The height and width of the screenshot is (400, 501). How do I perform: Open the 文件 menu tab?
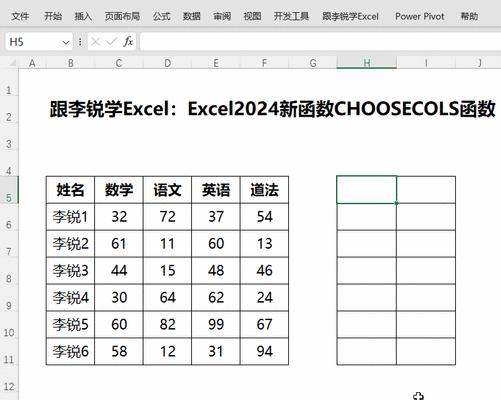(20, 16)
